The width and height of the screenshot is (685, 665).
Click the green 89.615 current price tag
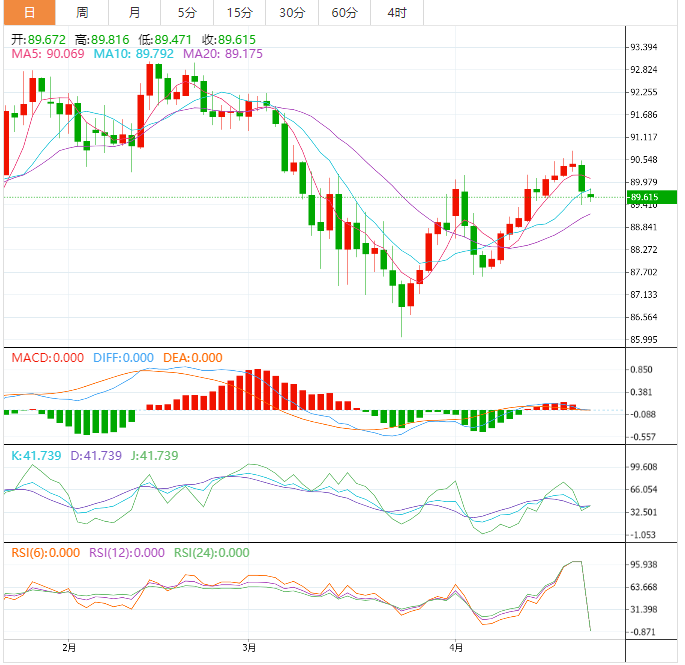[x=647, y=197]
